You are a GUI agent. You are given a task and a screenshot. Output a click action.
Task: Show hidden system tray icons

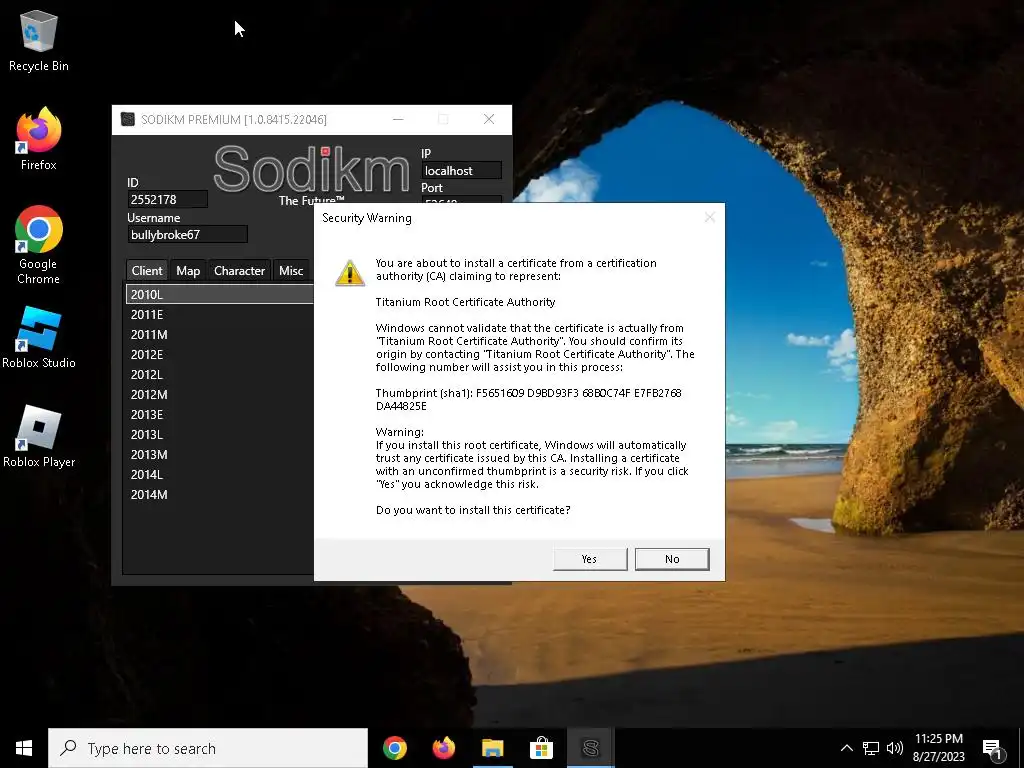tap(846, 748)
